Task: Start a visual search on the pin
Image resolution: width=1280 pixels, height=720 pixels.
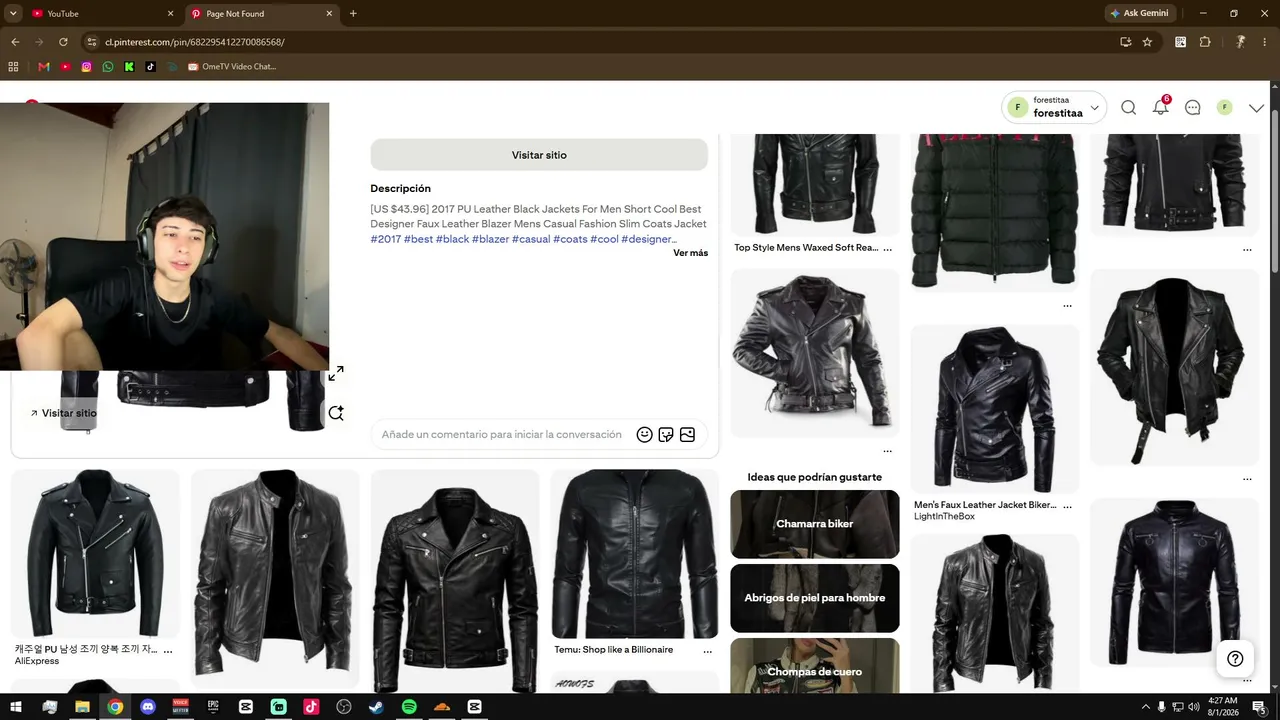Action: pos(336,413)
